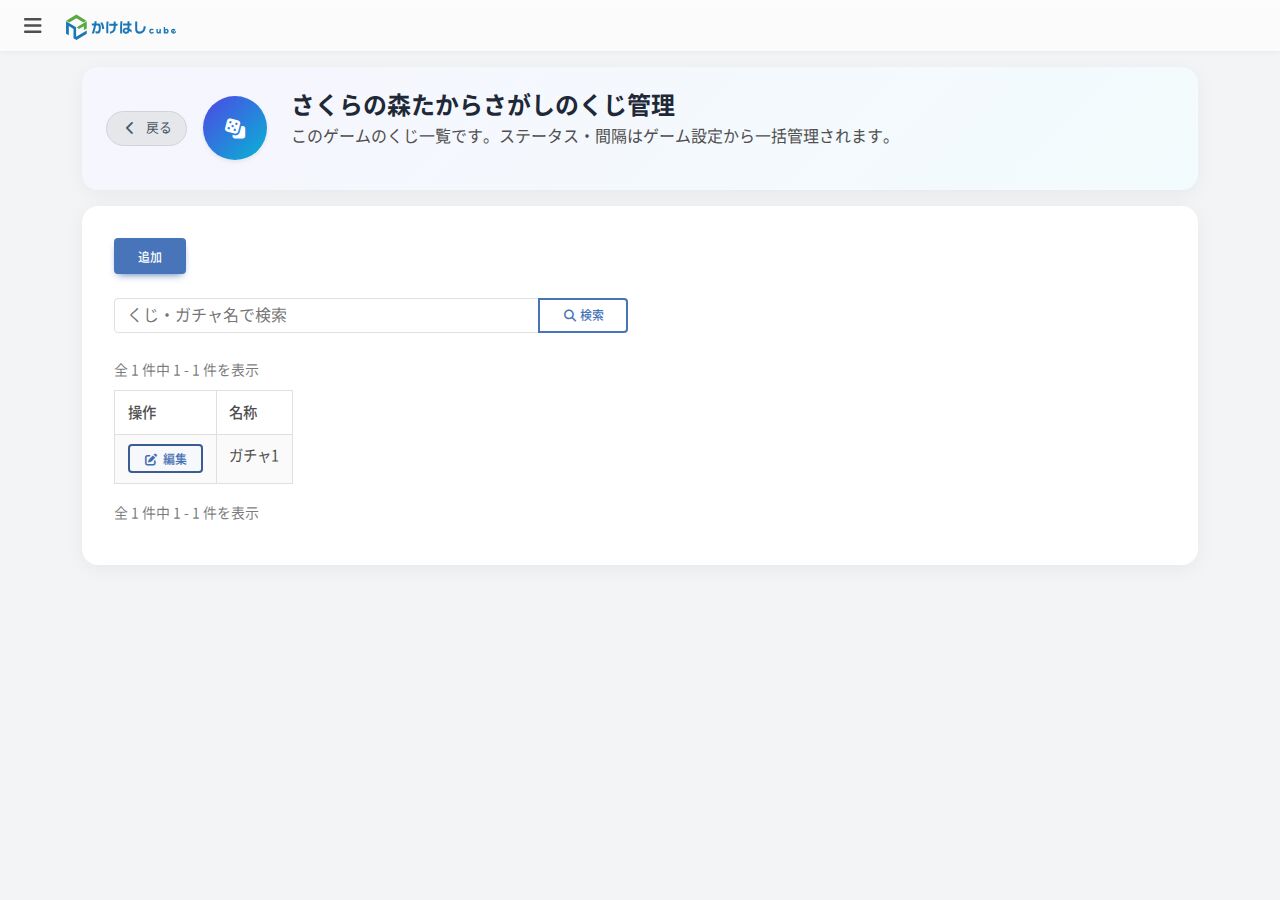Click the lower 全 1 件中 count text
The image size is (1280, 900).
click(187, 513)
